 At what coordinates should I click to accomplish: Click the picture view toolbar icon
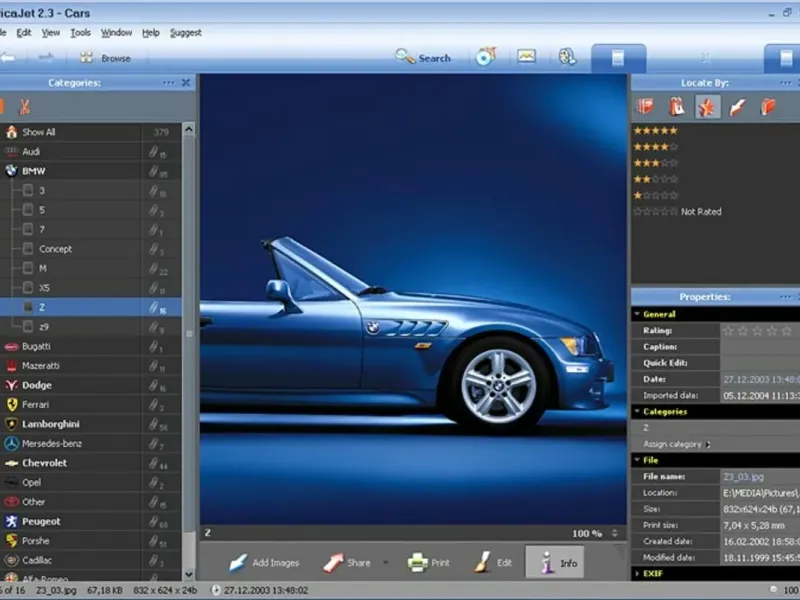click(527, 57)
